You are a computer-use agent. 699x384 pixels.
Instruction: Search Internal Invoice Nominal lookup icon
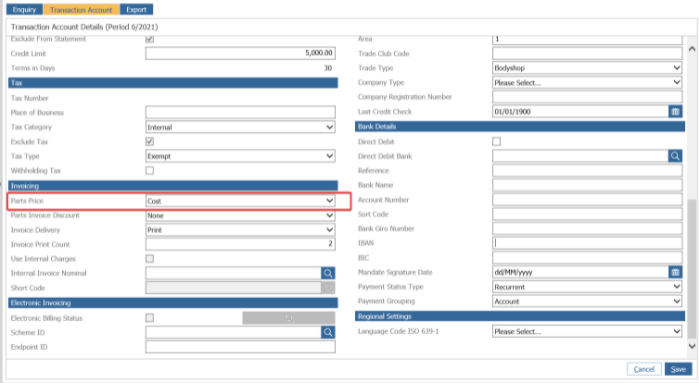pyautogui.click(x=328, y=273)
